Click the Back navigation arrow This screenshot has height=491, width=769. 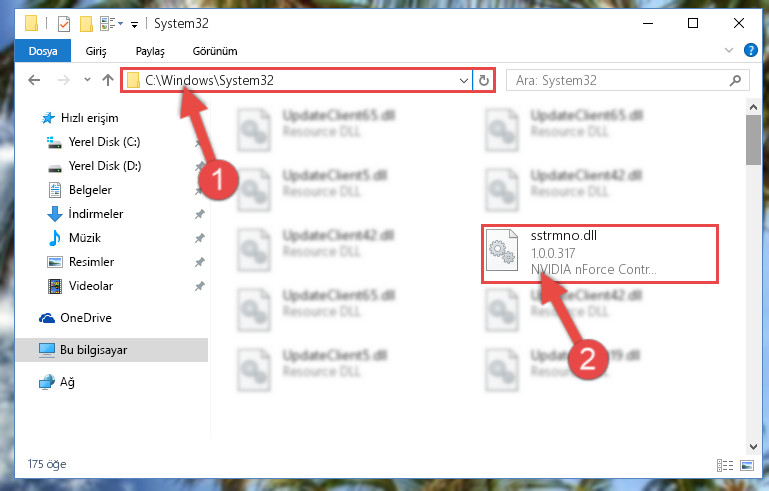pyautogui.click(x=34, y=80)
